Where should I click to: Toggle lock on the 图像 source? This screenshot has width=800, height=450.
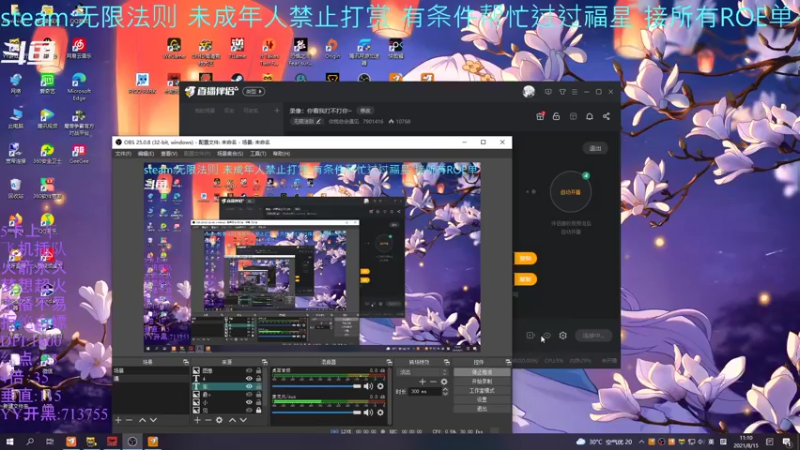[x=259, y=371]
